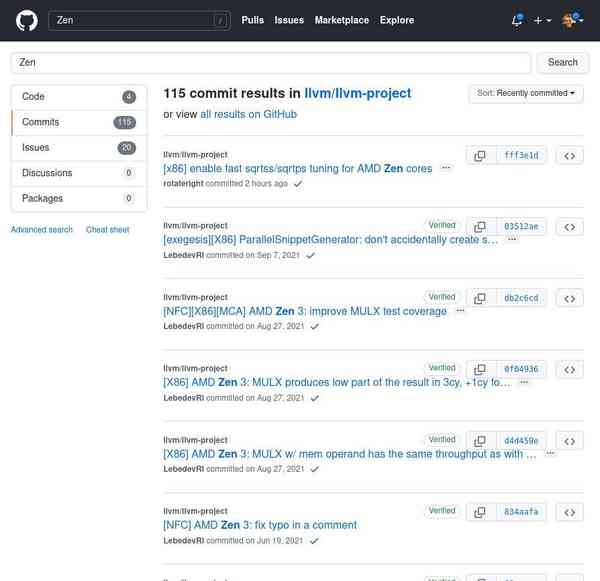The image size is (600, 581).
Task: Open commit hash d4d459e
Action: [521, 441]
